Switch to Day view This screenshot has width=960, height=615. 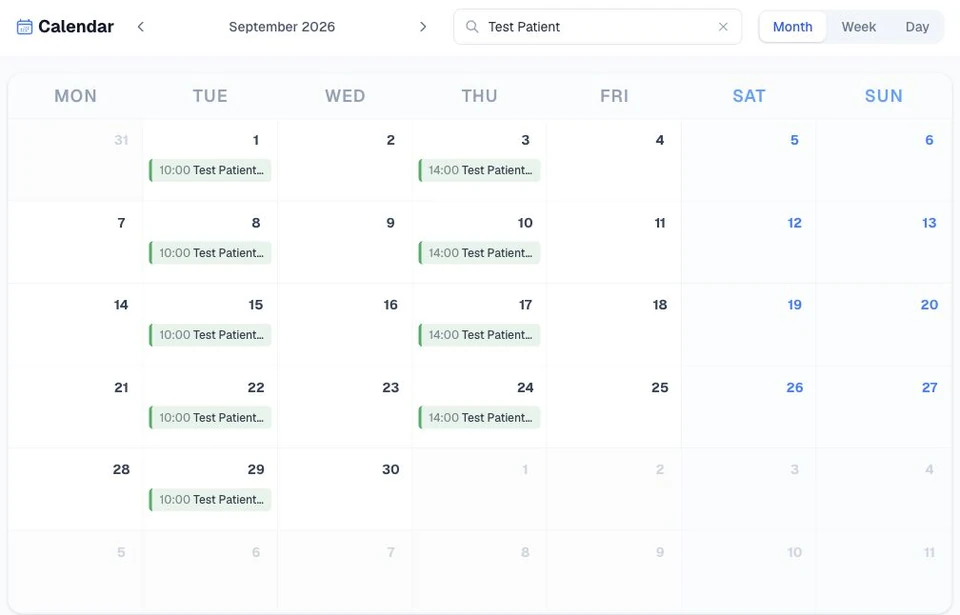coord(917,27)
